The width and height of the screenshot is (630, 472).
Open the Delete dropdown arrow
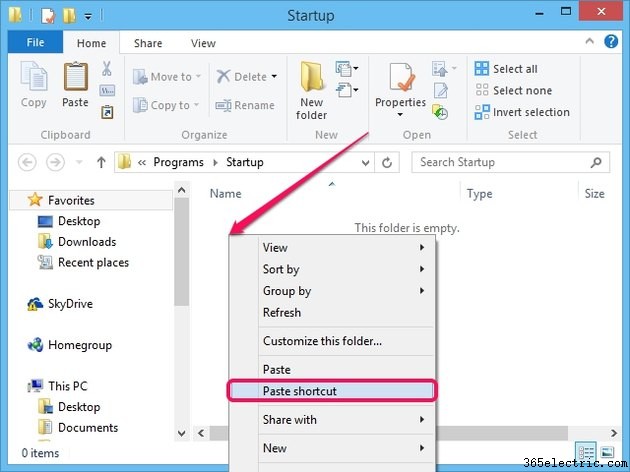pyautogui.click(x=274, y=76)
